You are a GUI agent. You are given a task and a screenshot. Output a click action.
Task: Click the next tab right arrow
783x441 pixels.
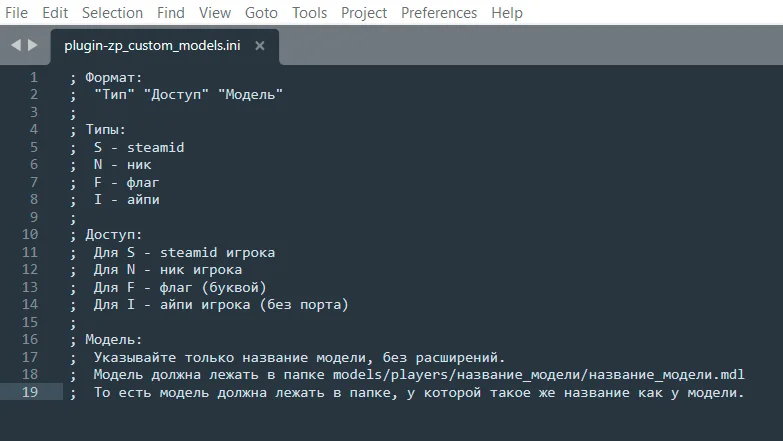tap(32, 45)
